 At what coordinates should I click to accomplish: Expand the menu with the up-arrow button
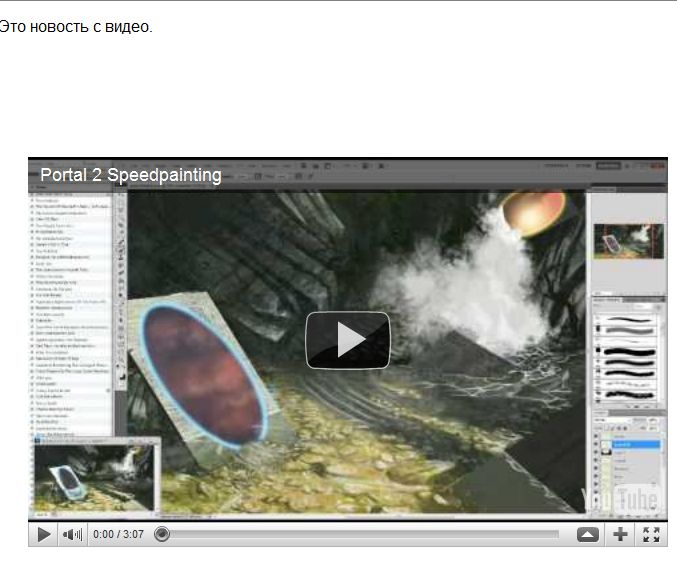(x=588, y=535)
